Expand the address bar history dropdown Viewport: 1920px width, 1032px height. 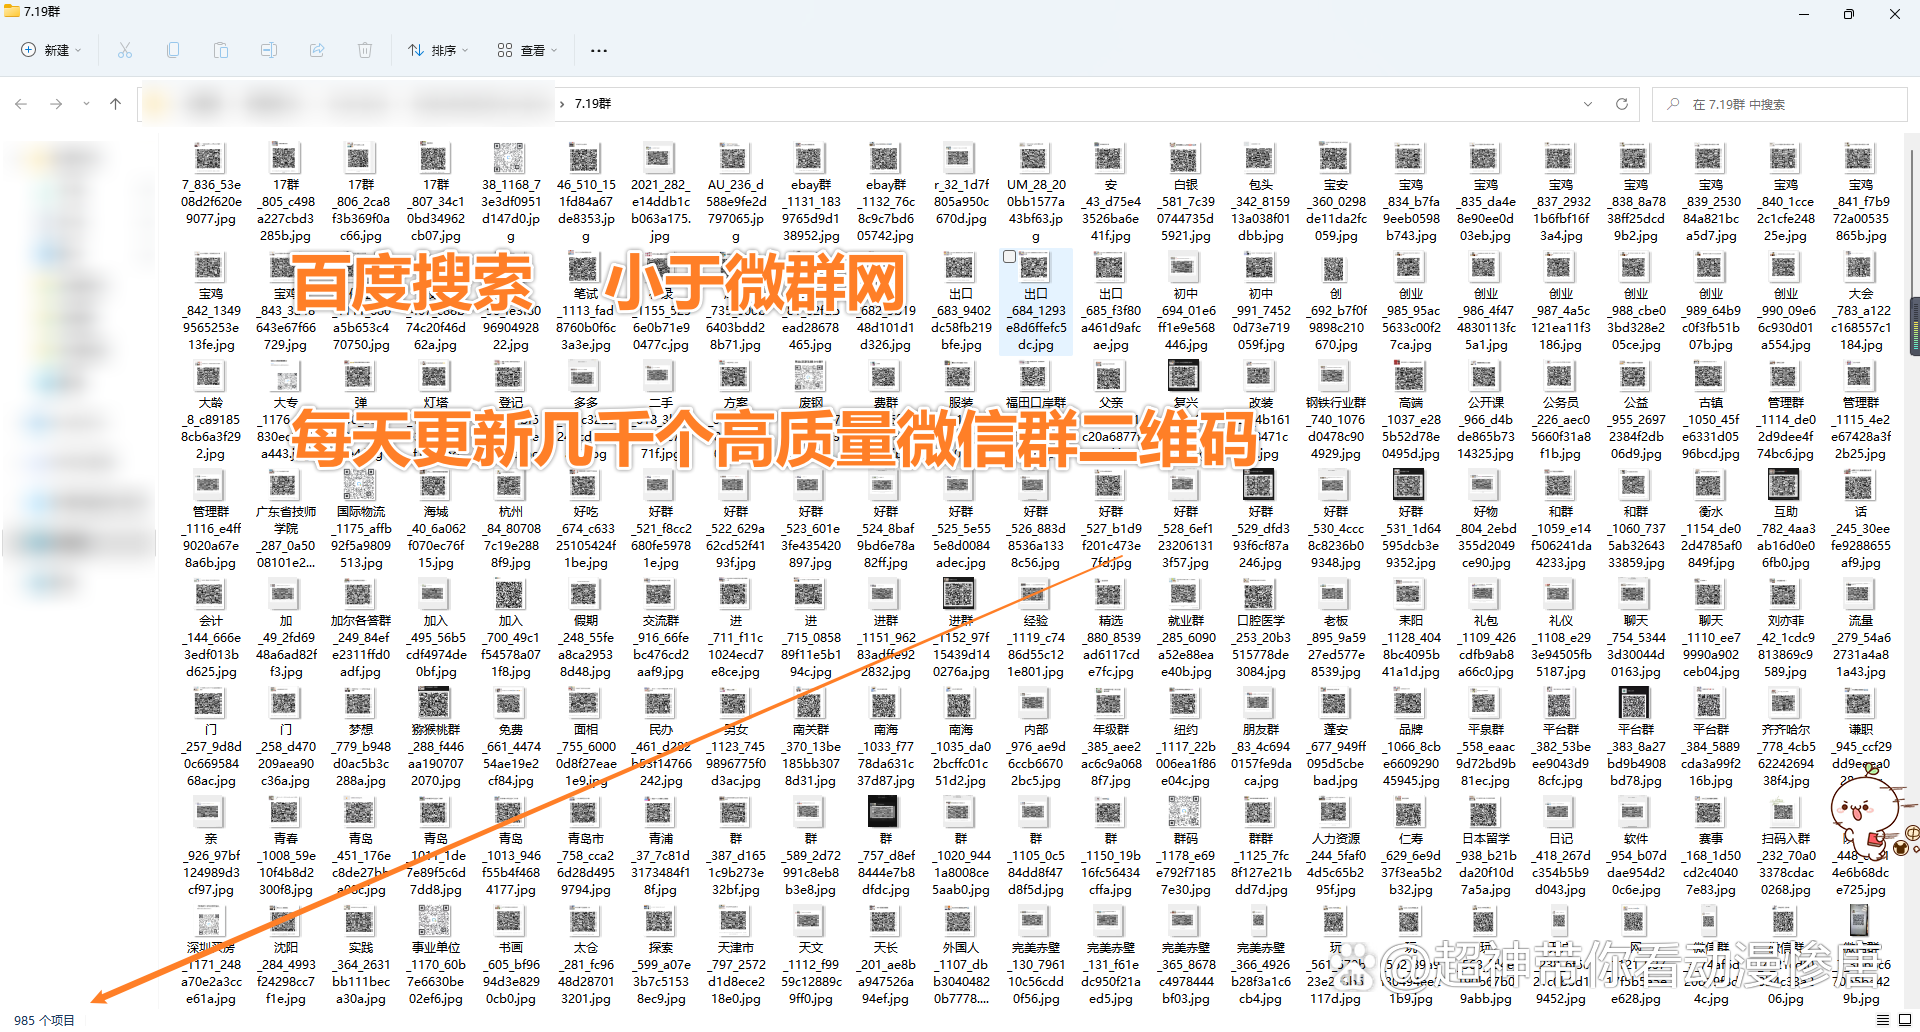1588,104
